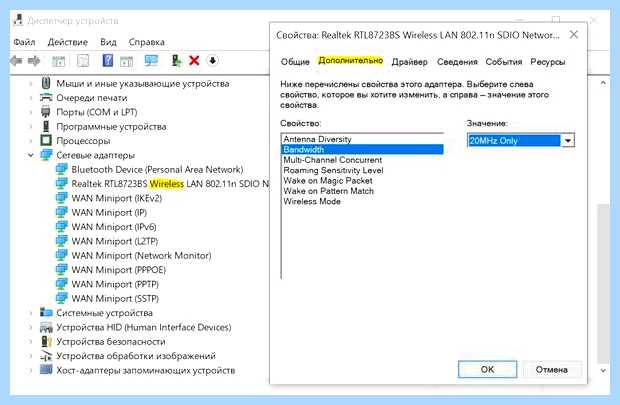Expand the Хост-адаптеры запоминающих устройств node
The width and height of the screenshot is (620, 405).
[31, 370]
